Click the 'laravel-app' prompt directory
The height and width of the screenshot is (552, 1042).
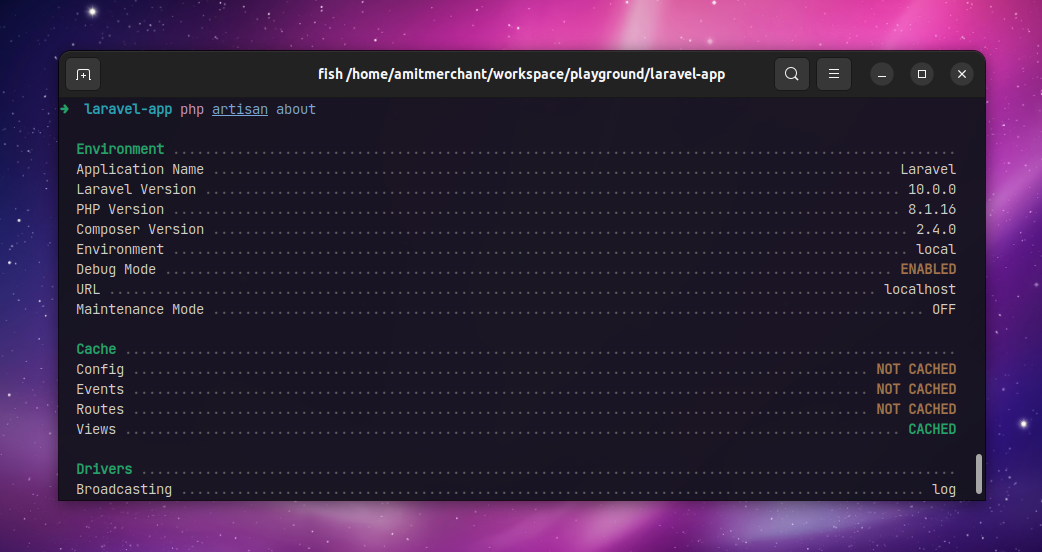click(128, 110)
